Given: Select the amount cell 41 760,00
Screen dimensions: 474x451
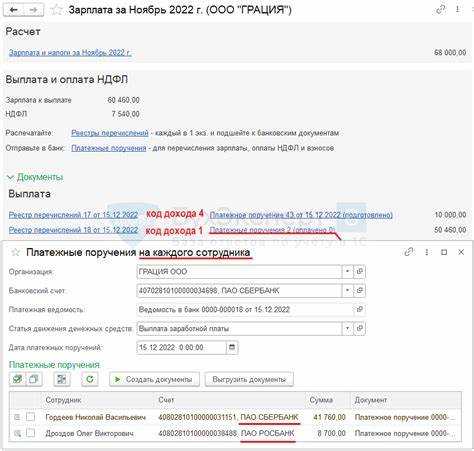Looking at the screenshot, I should click(x=329, y=417).
